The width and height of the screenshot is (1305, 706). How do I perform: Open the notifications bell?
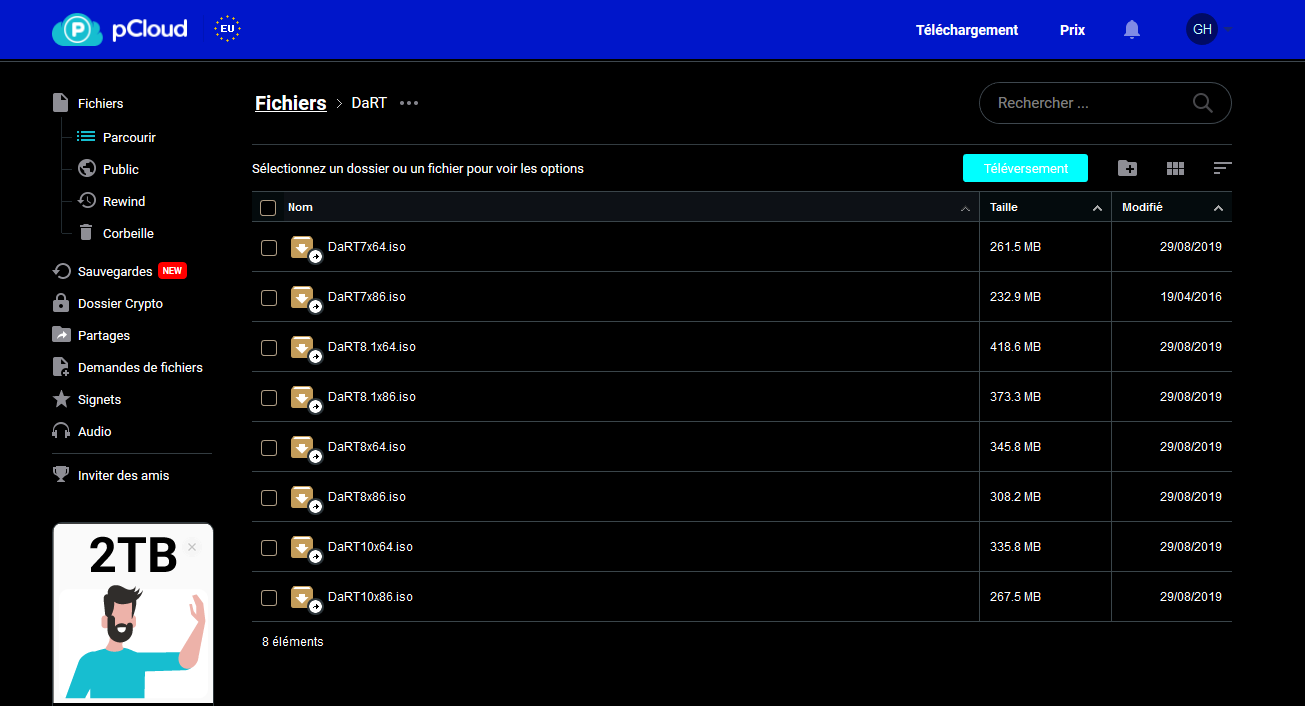(x=1132, y=30)
